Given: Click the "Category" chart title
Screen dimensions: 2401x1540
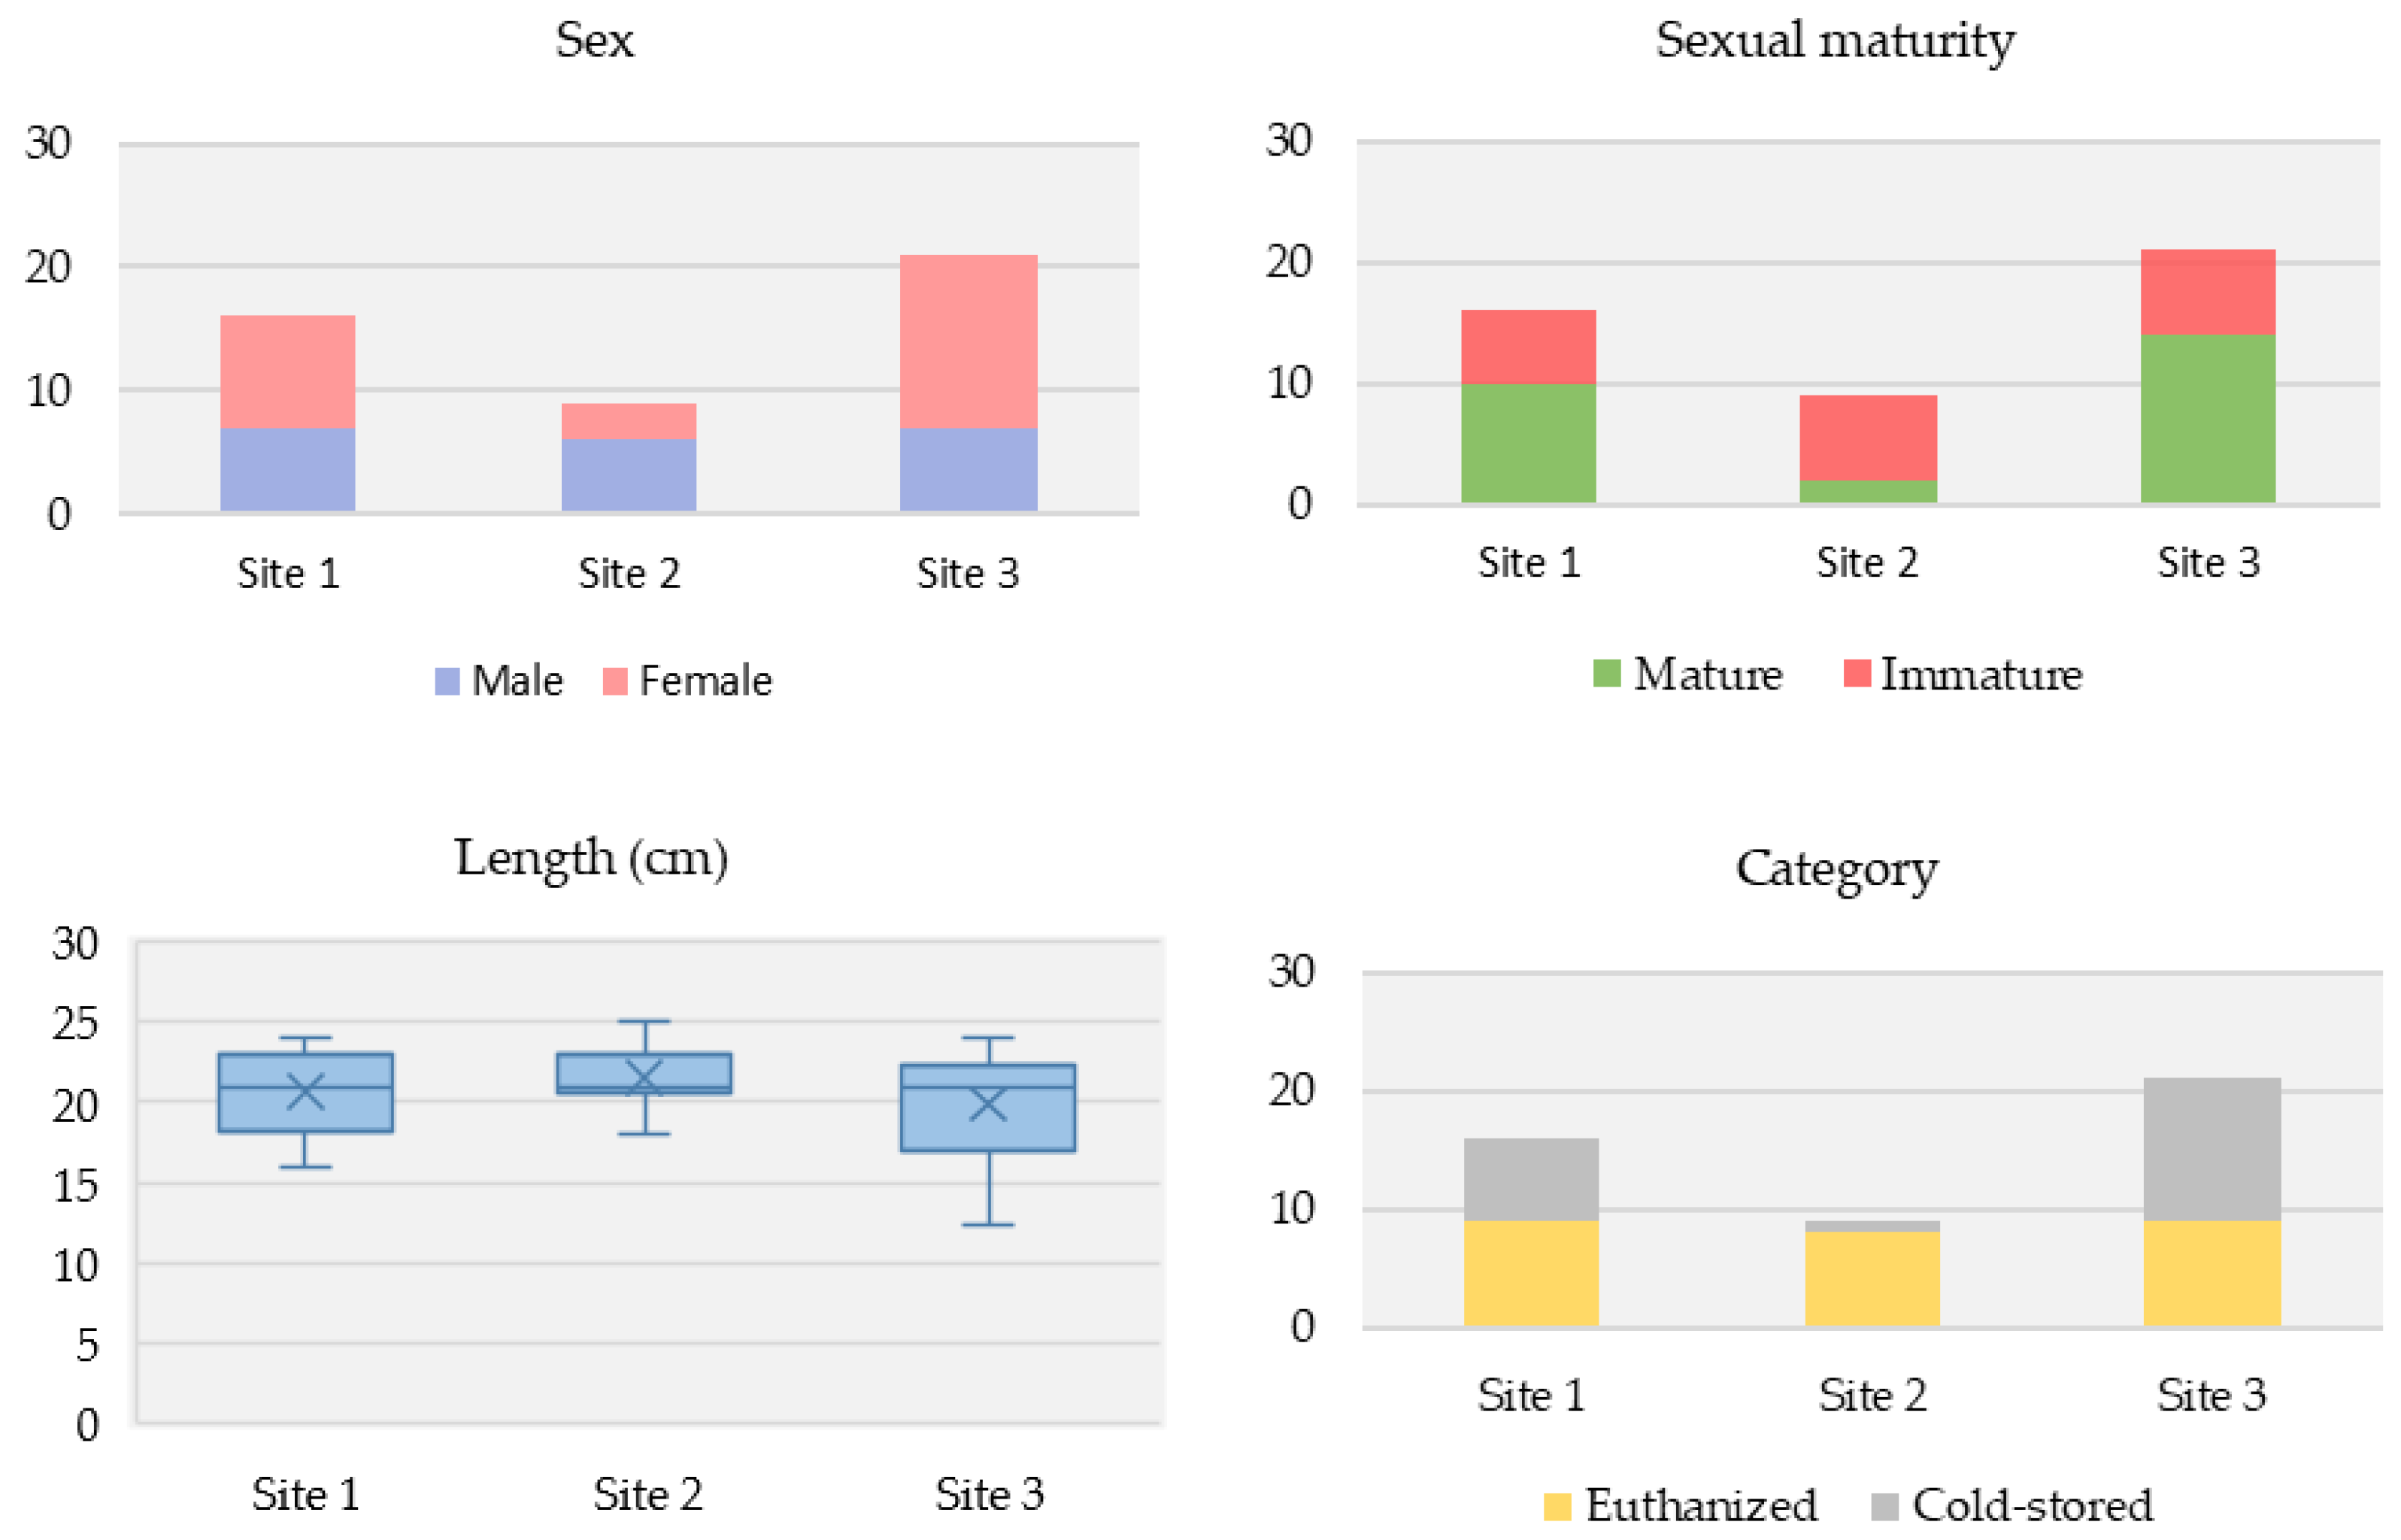Looking at the screenshot, I should (1836, 868).
